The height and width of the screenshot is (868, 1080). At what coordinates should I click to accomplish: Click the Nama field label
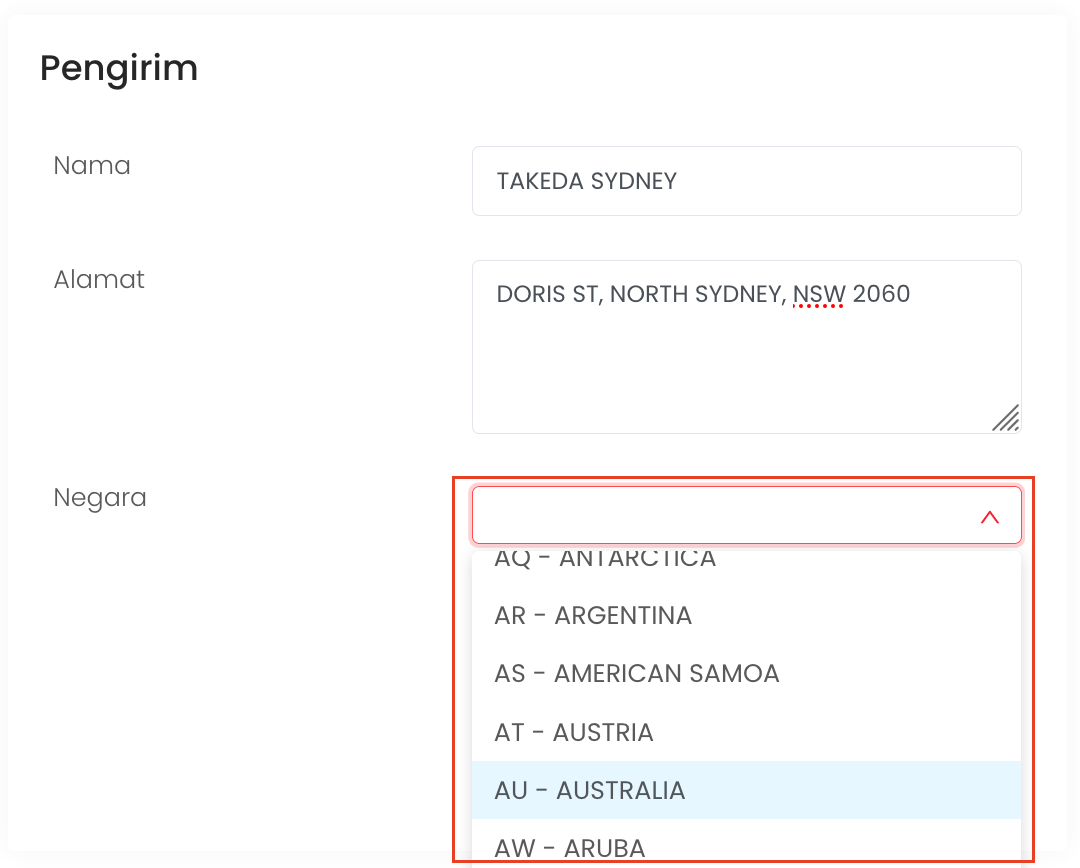(x=92, y=165)
